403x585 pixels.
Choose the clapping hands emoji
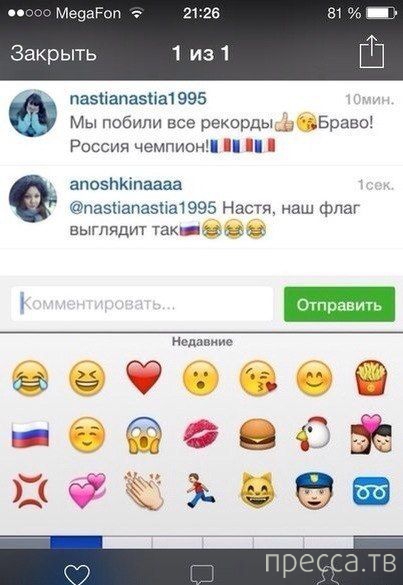pyautogui.click(x=144, y=490)
